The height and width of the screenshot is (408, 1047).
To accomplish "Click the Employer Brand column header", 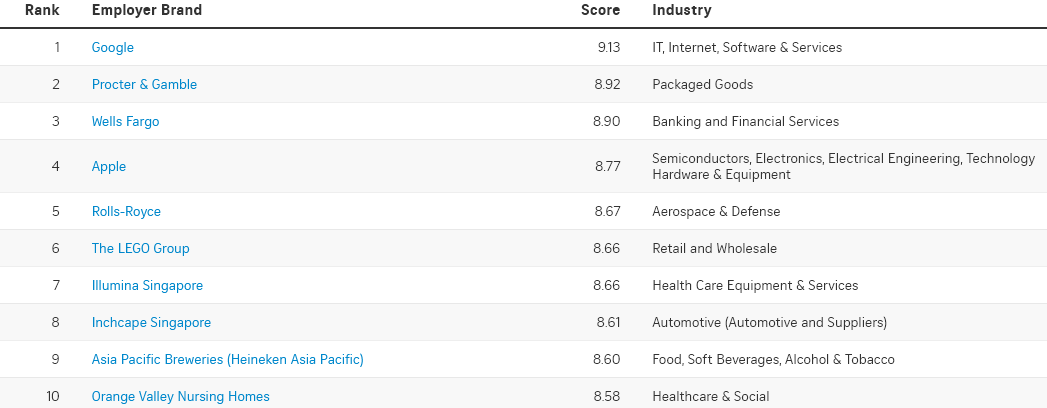I will [x=146, y=10].
